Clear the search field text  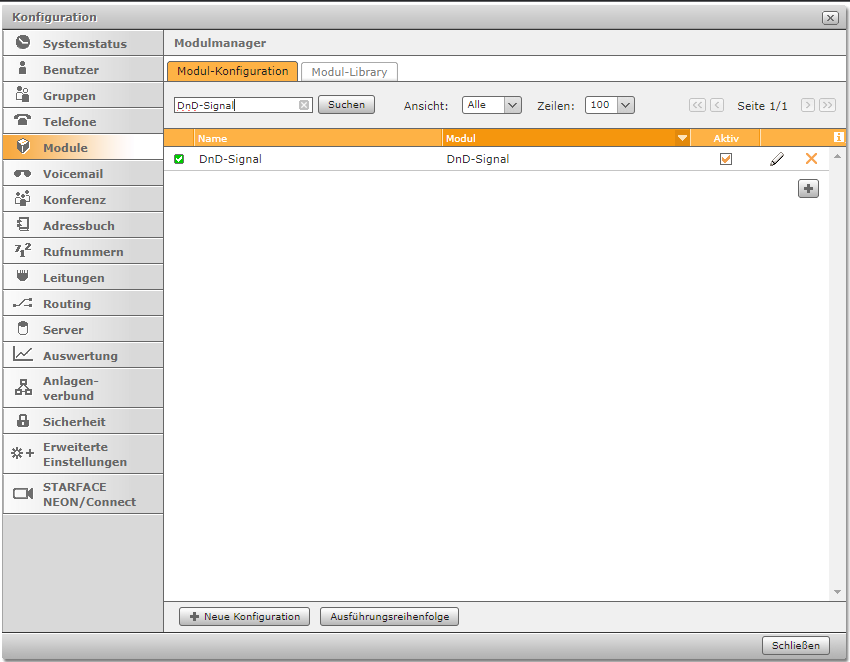click(x=304, y=105)
